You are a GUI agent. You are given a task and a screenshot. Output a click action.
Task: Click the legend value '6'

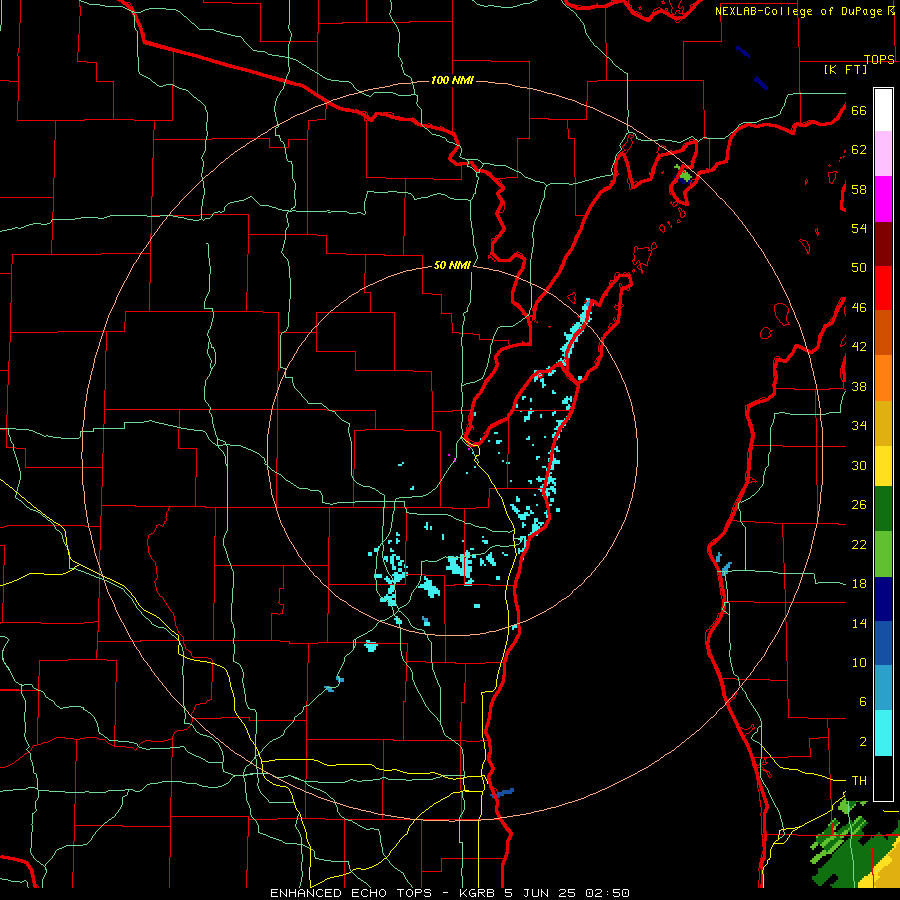(862, 702)
